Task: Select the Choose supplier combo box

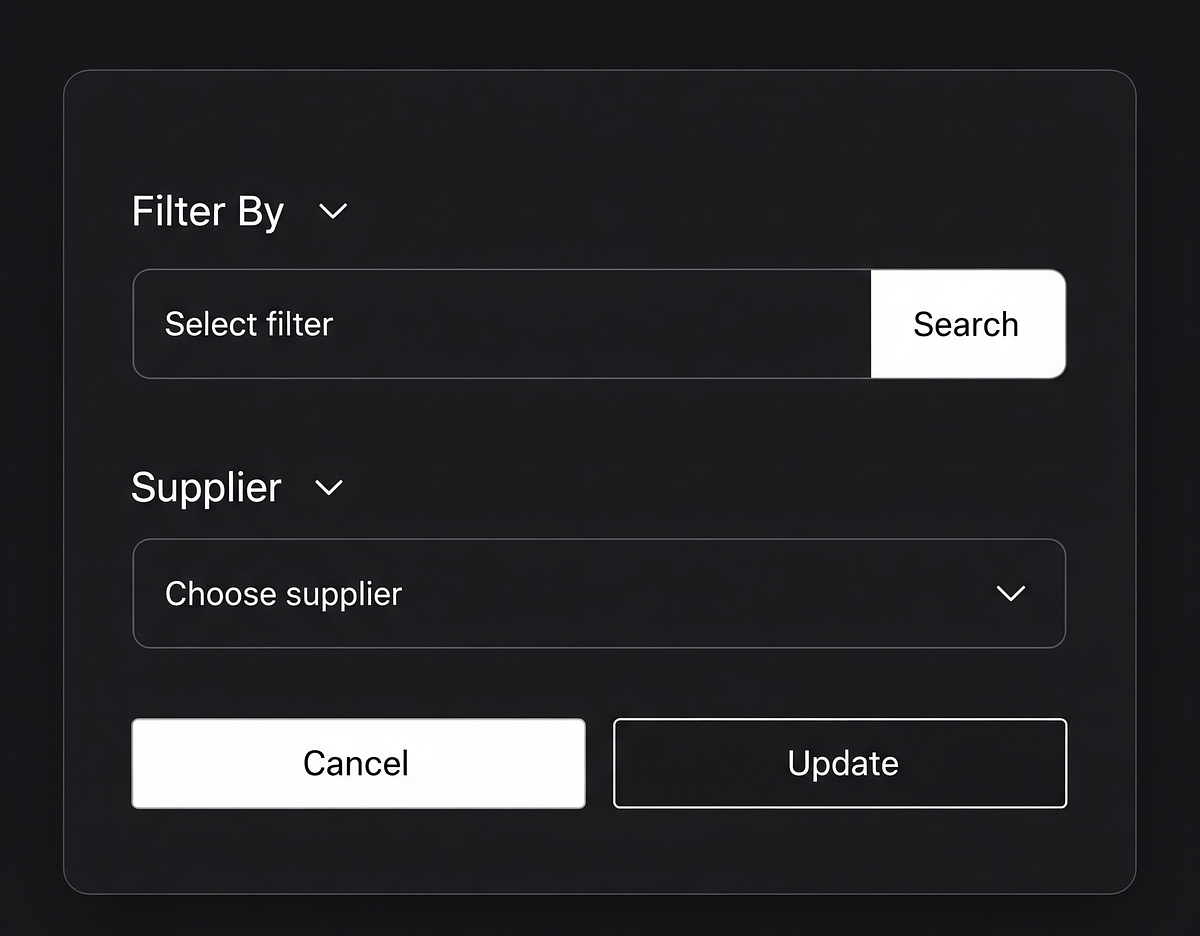Action: (600, 593)
